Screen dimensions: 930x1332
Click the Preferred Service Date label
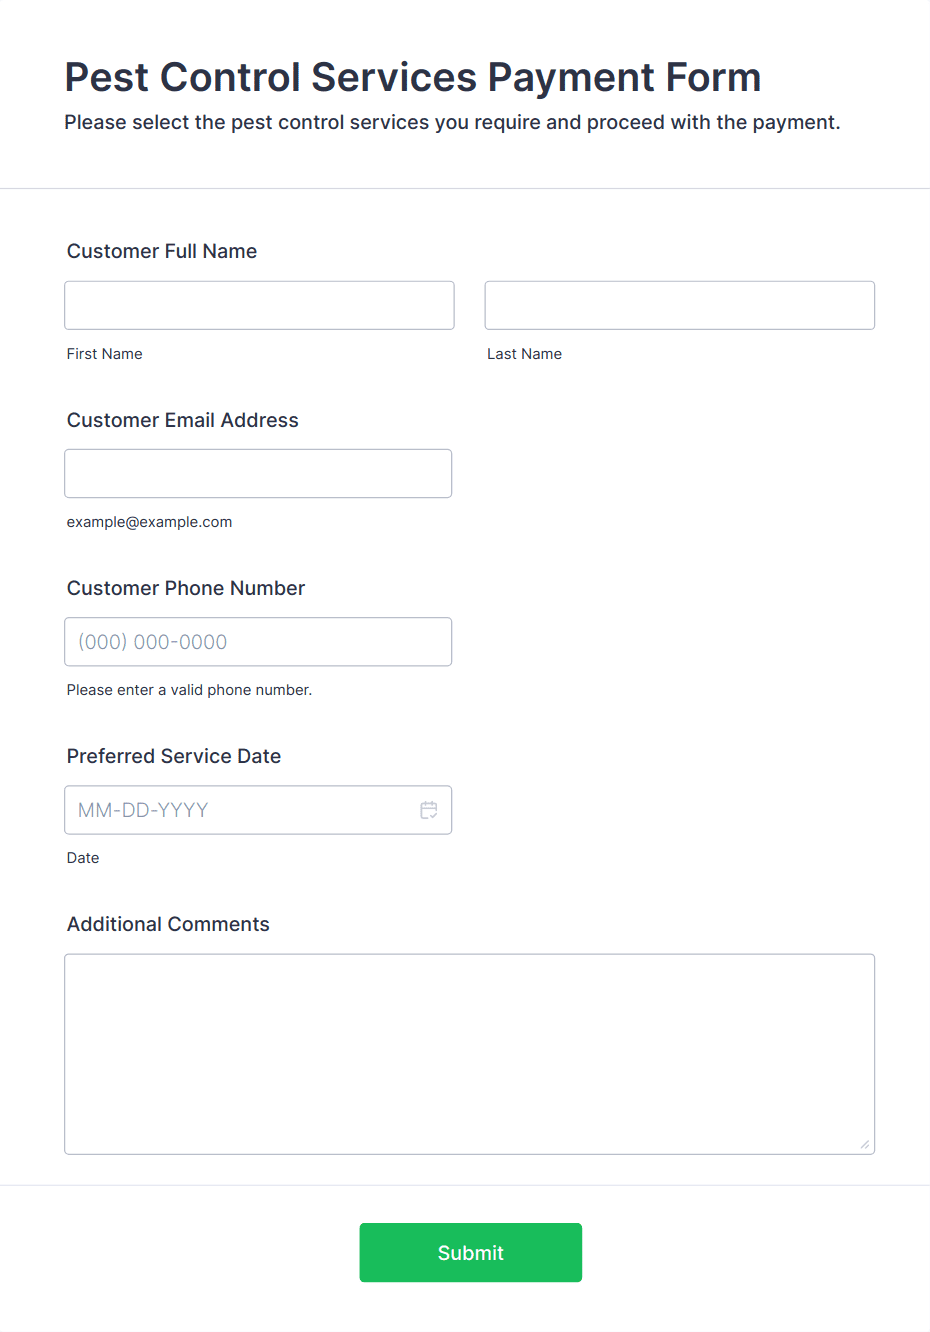tap(174, 756)
